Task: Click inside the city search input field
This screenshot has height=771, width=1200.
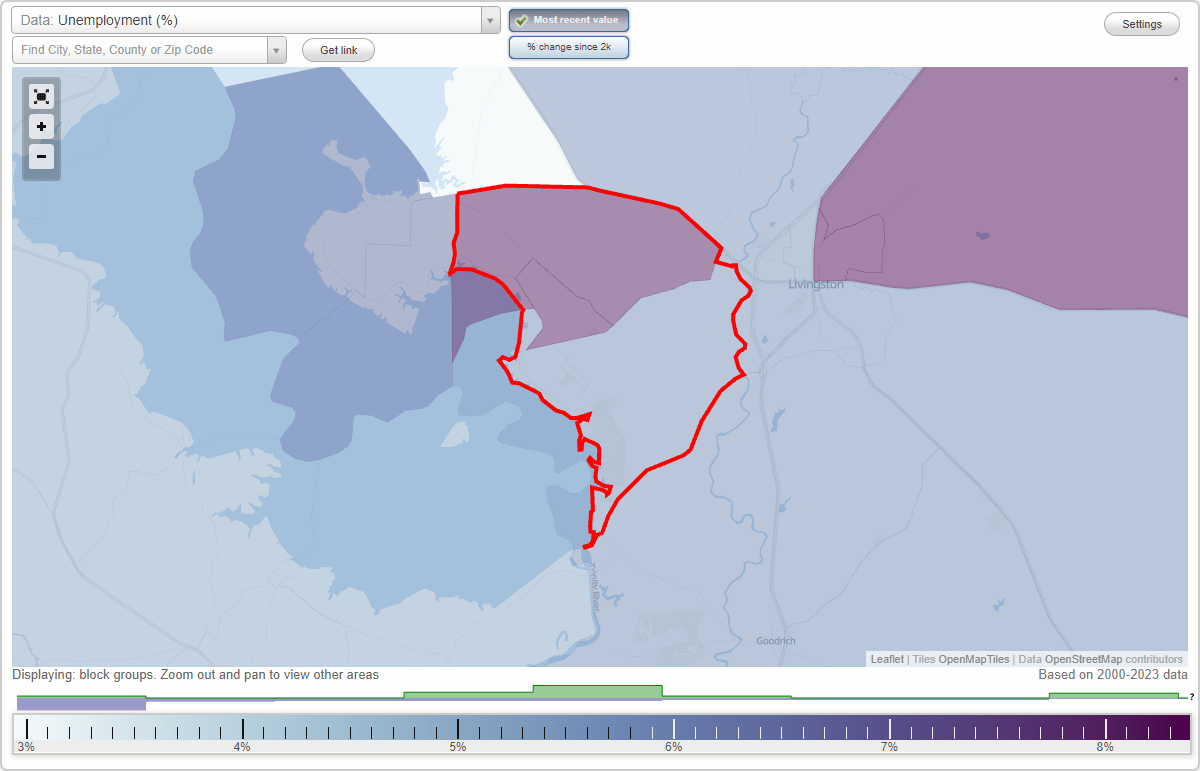Action: click(x=140, y=49)
